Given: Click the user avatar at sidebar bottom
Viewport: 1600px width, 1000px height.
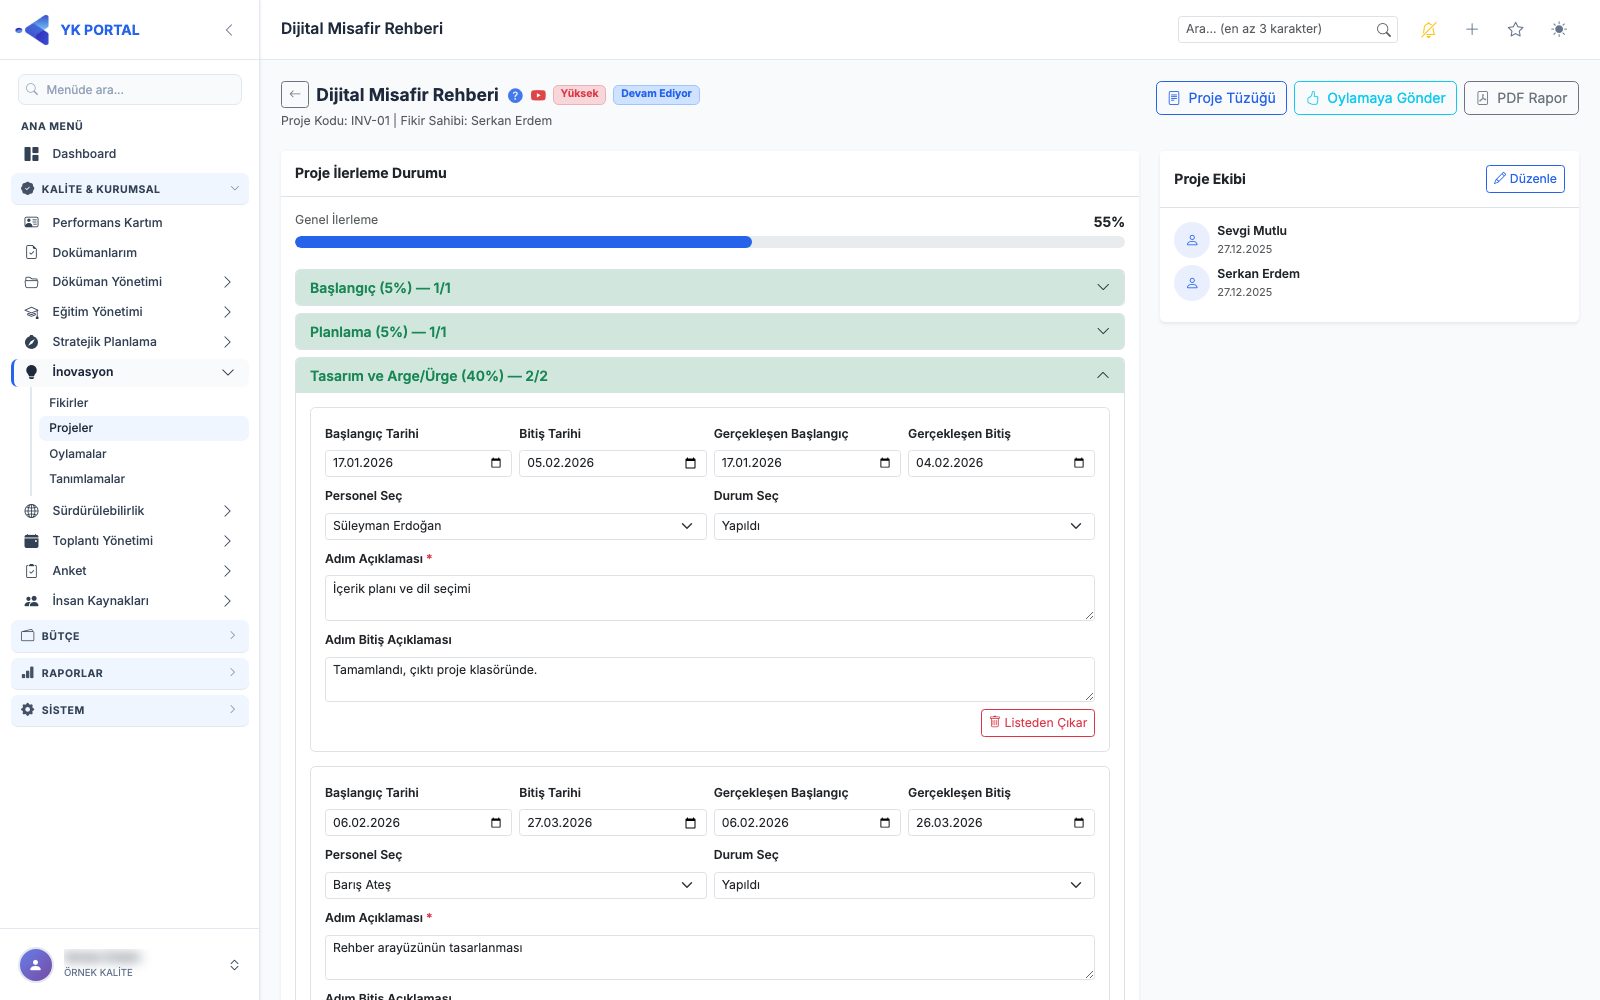Looking at the screenshot, I should coord(36,965).
